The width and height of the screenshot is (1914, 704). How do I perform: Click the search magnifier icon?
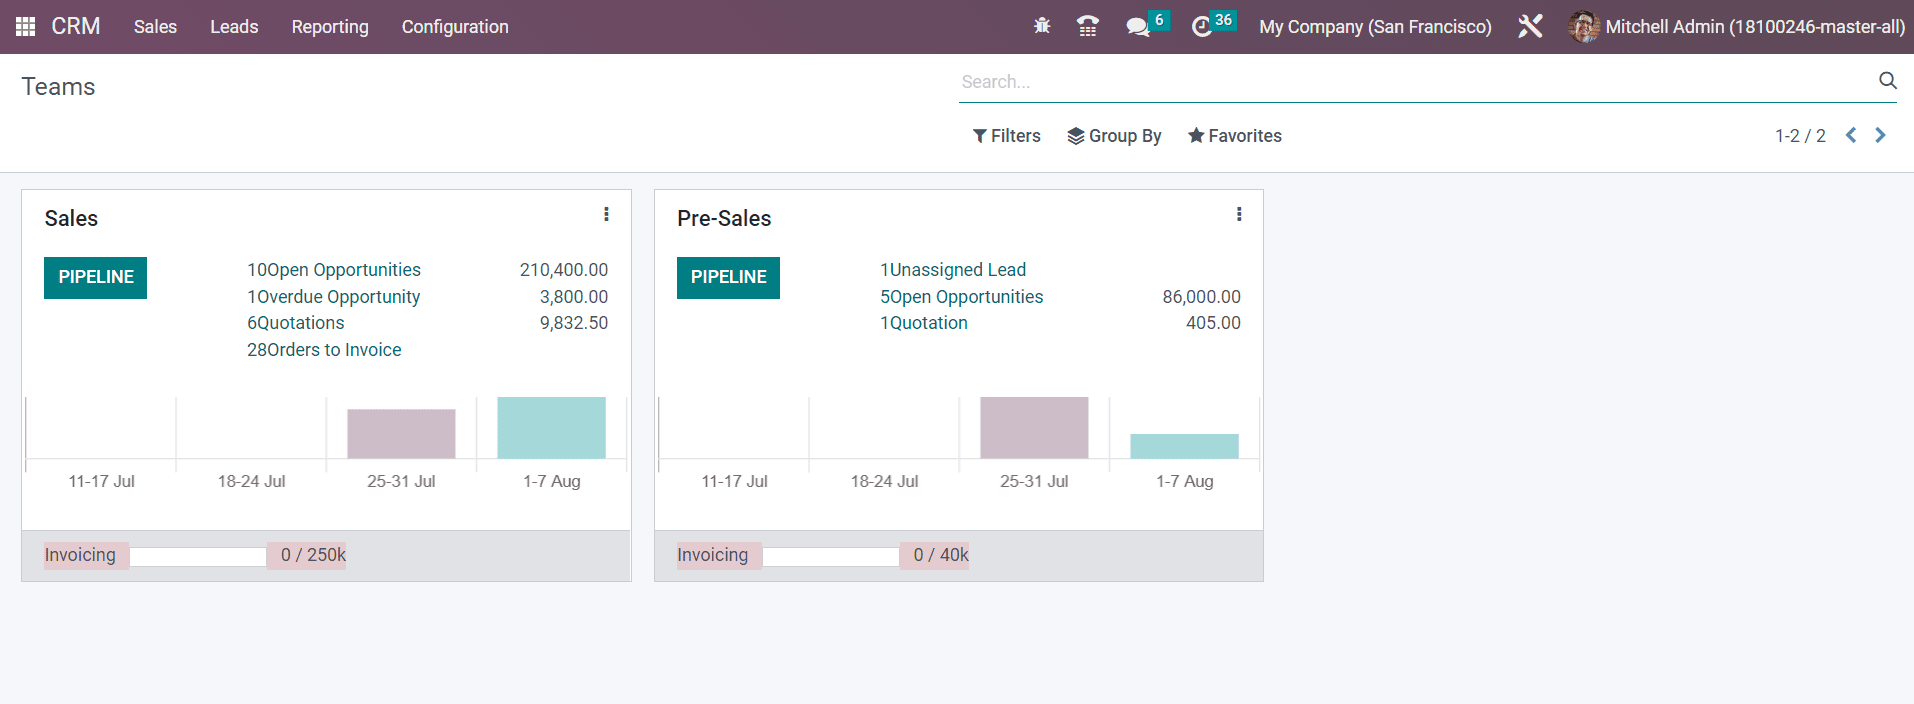[x=1887, y=81]
